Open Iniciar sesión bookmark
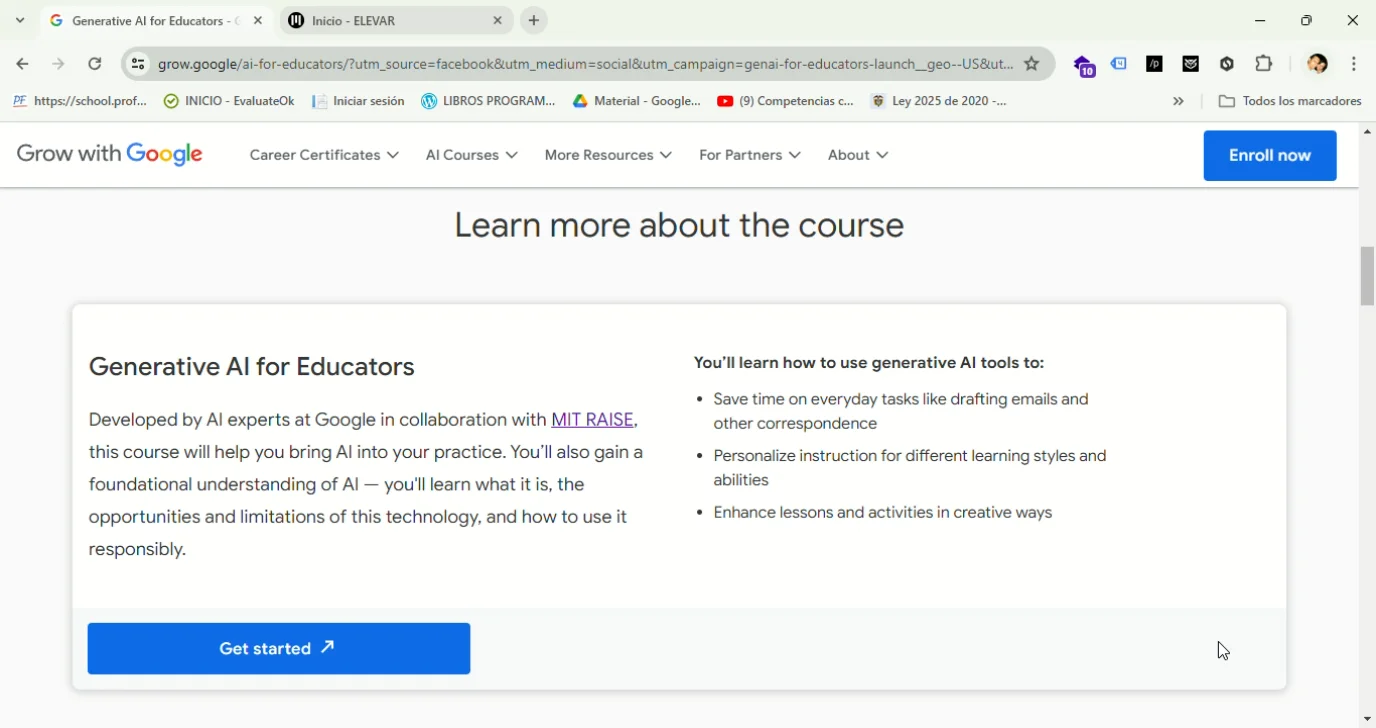 [x=358, y=101]
